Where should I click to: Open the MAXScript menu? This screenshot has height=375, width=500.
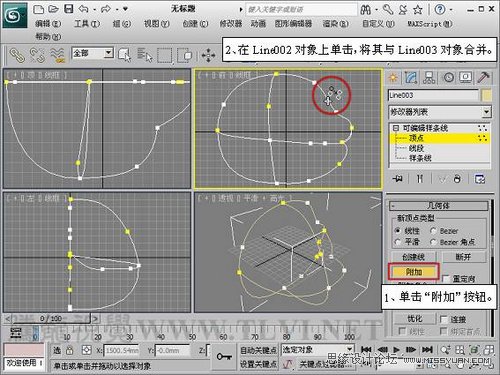429,24
